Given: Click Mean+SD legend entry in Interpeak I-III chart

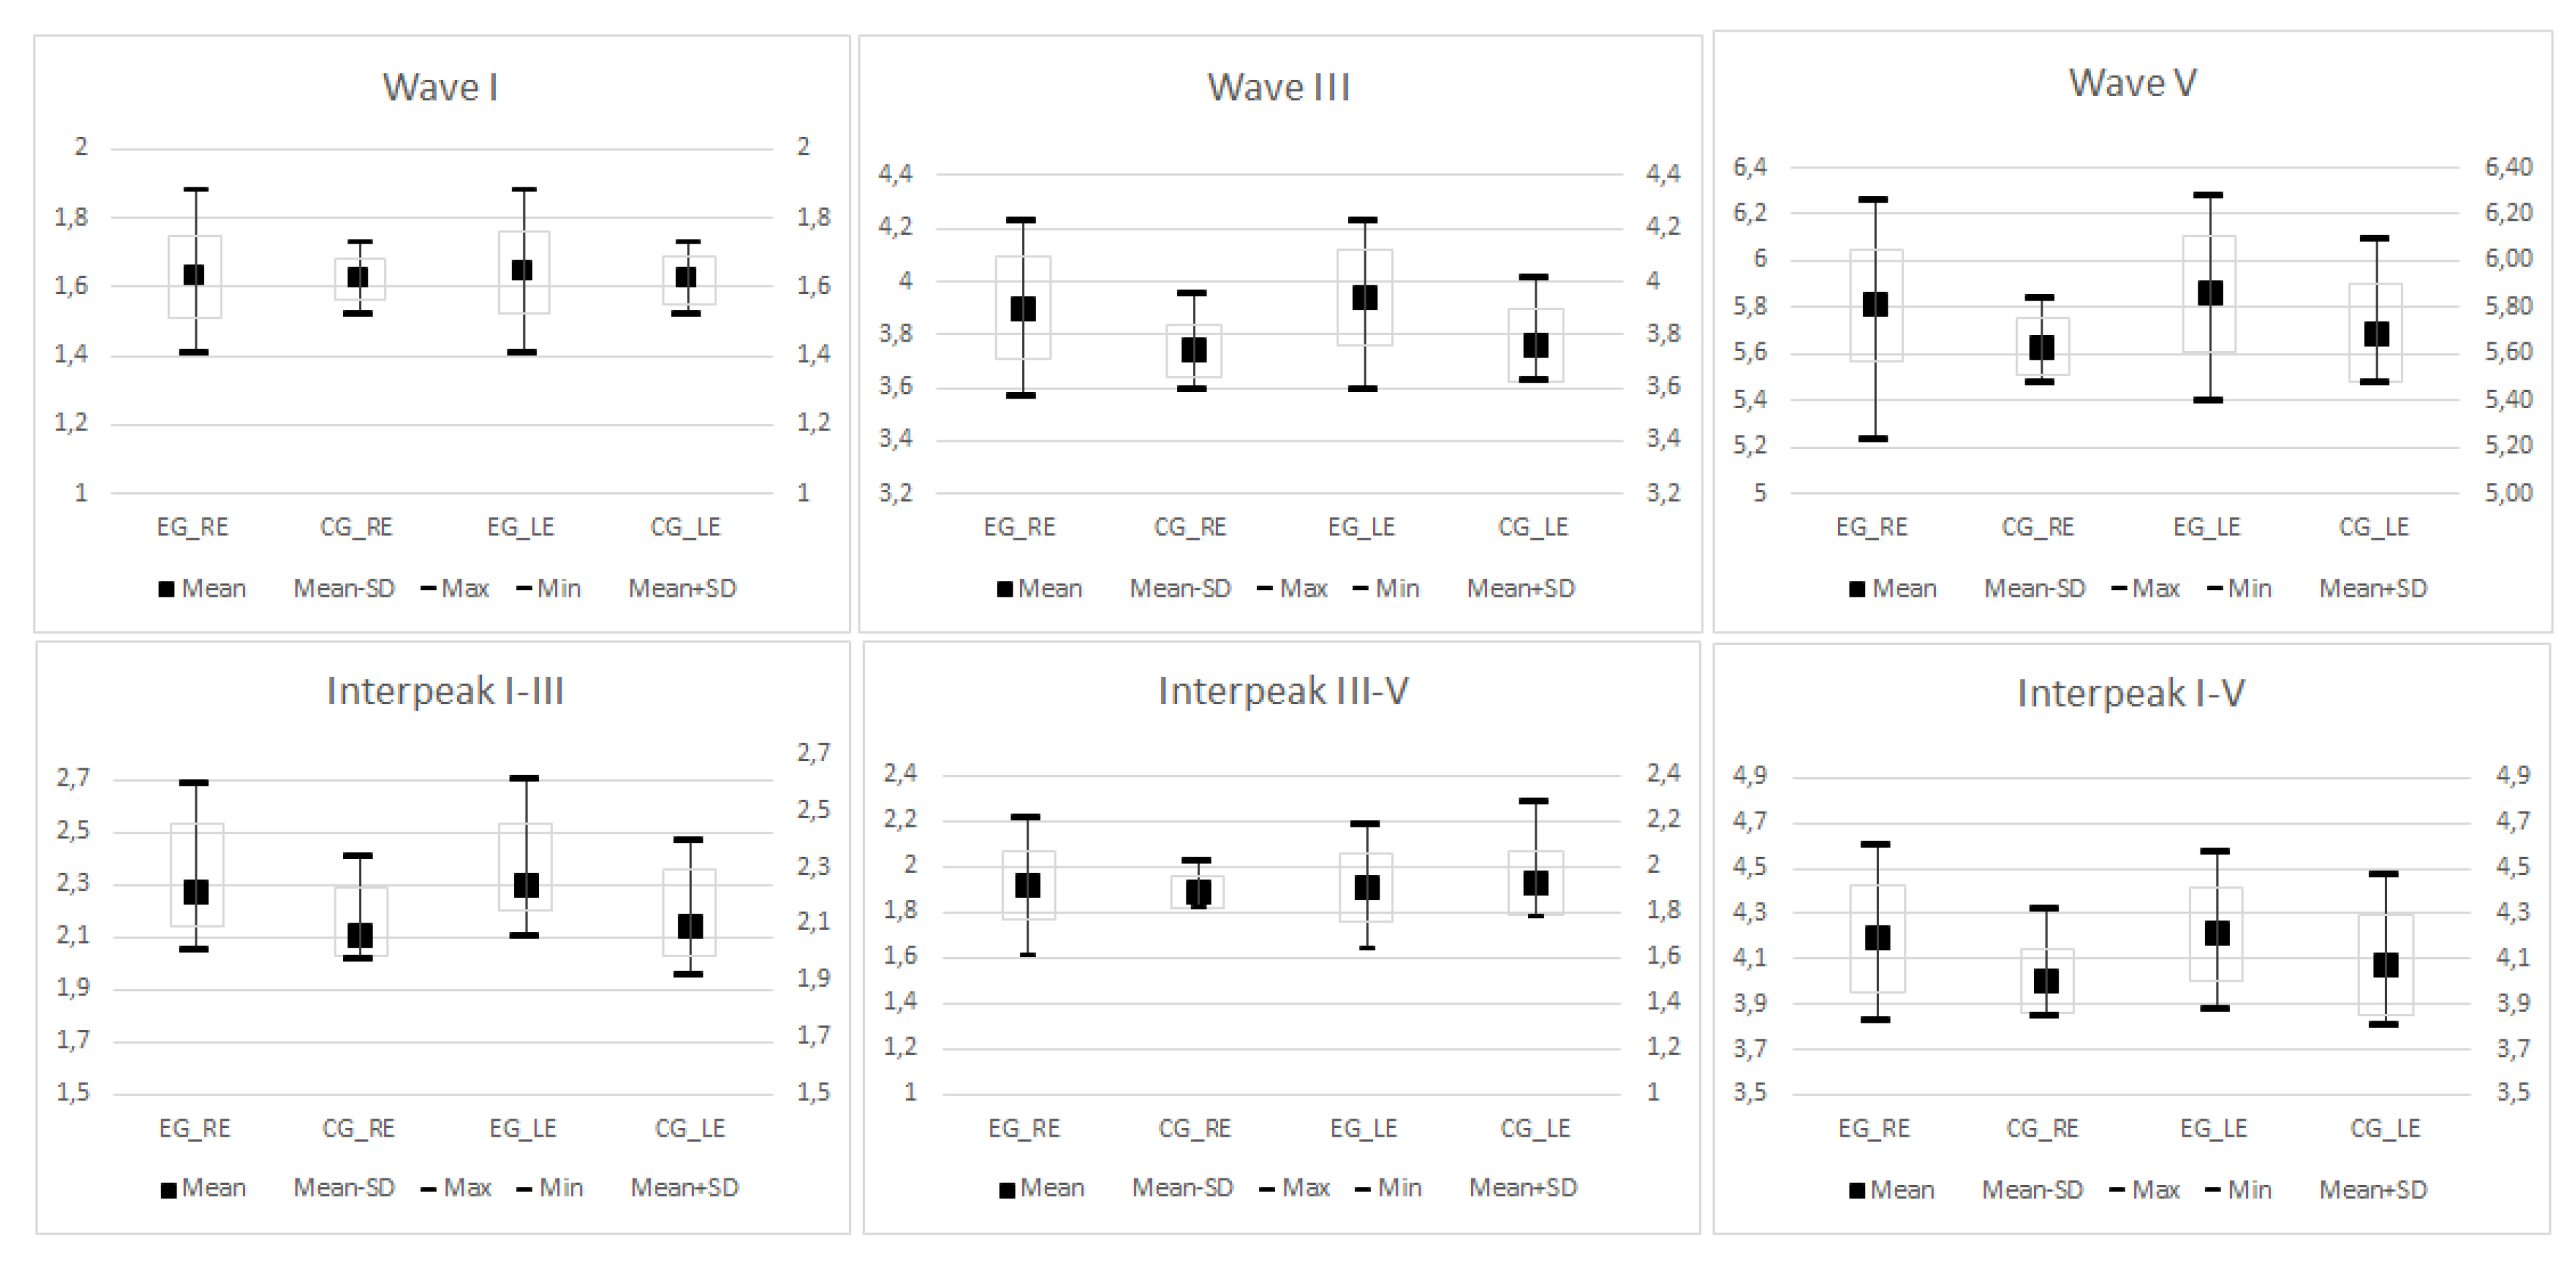Looking at the screenshot, I should 684,1187.
